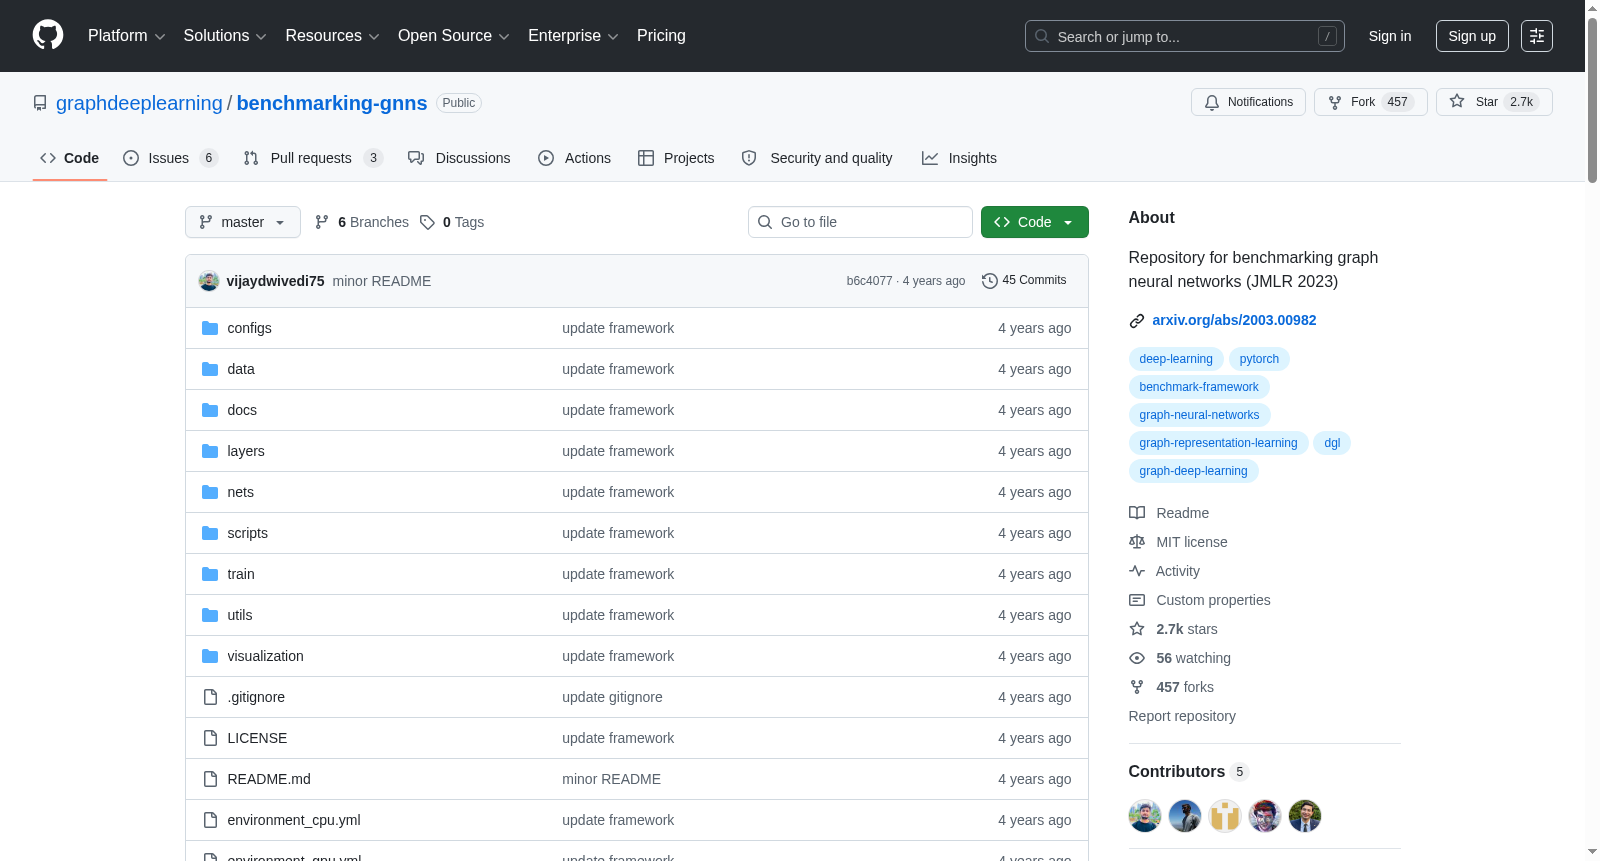
Task: Open the environment_cpu.yml file
Action: click(x=294, y=820)
